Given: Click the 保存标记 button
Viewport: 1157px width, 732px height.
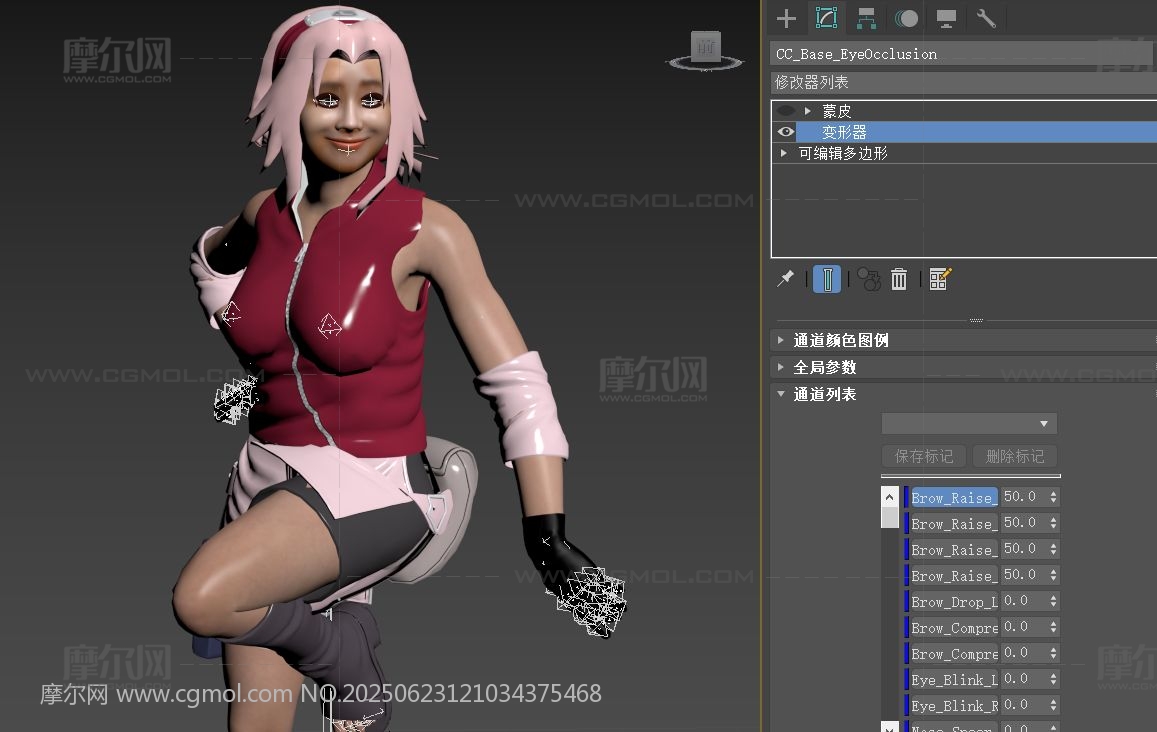Looking at the screenshot, I should (925, 456).
